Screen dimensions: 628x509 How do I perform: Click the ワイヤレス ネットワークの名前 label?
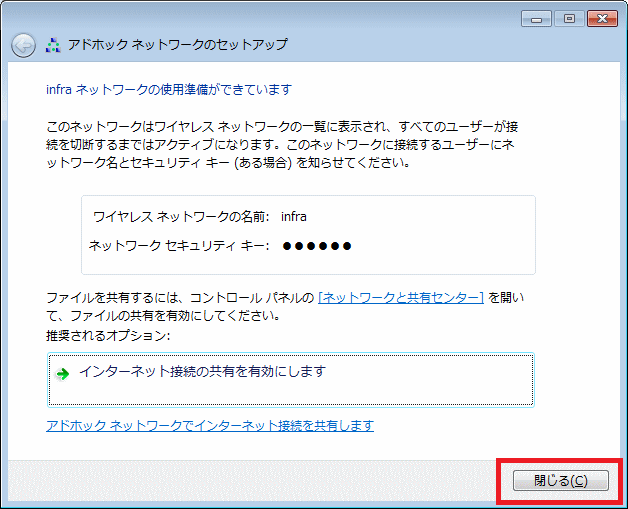(x=181, y=217)
